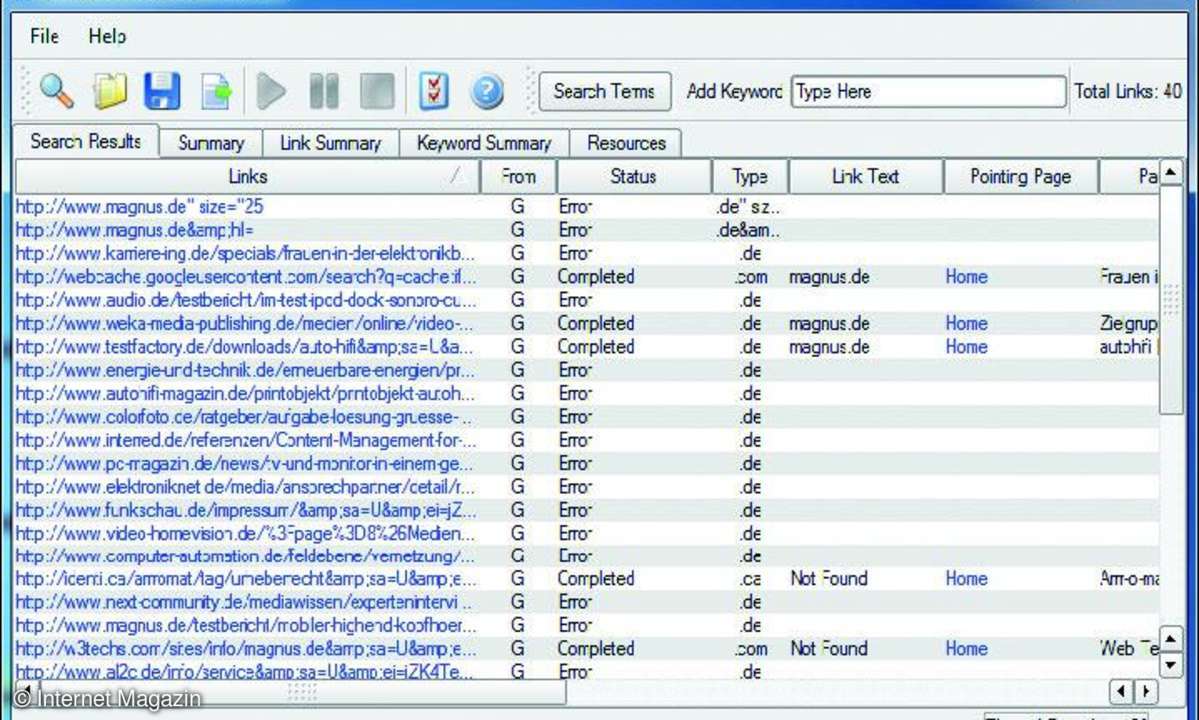Select the next-community.de mediawissen link

(x=244, y=602)
